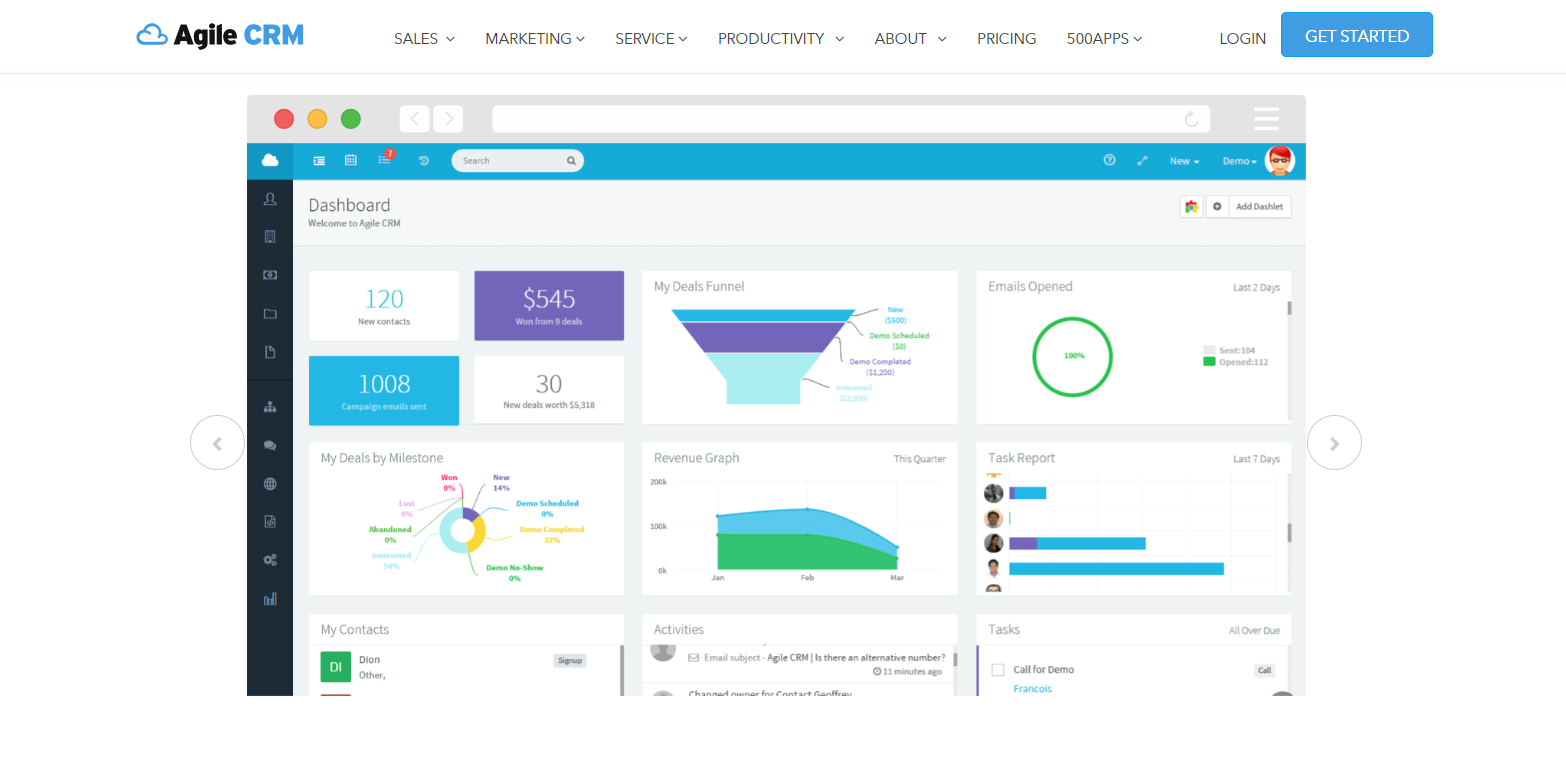Screen dimensions: 1566x774
Task: Click the 'Last 7 Days' Task Report label
Action: pos(1256,459)
